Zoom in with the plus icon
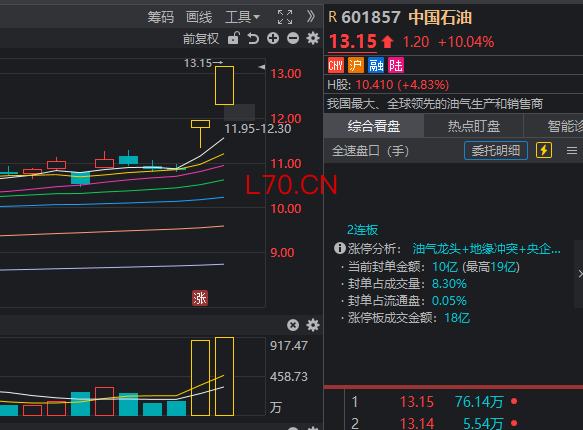Screen dimensions: 583x430 [273, 38]
